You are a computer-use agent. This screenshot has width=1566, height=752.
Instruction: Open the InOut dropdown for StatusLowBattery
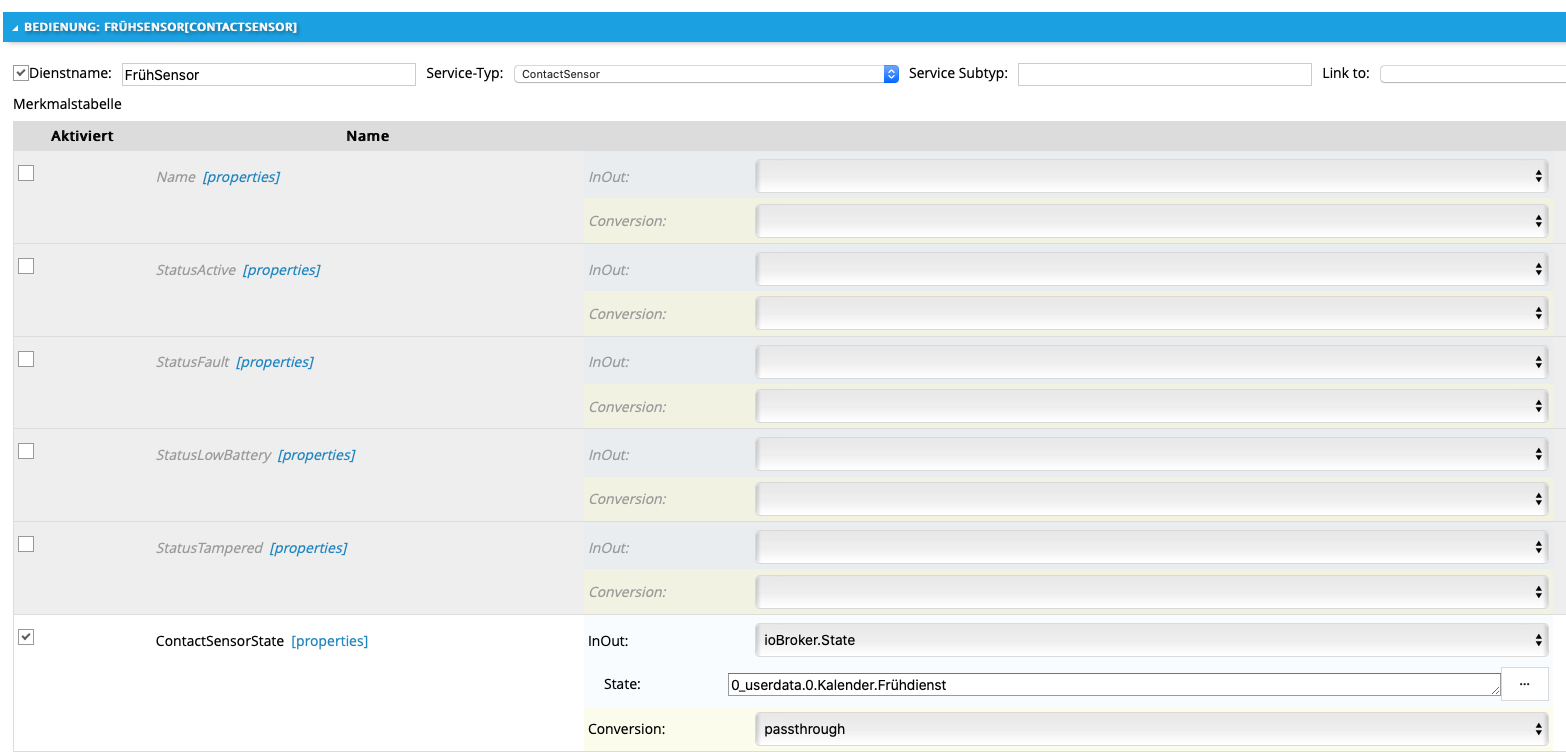point(1151,455)
